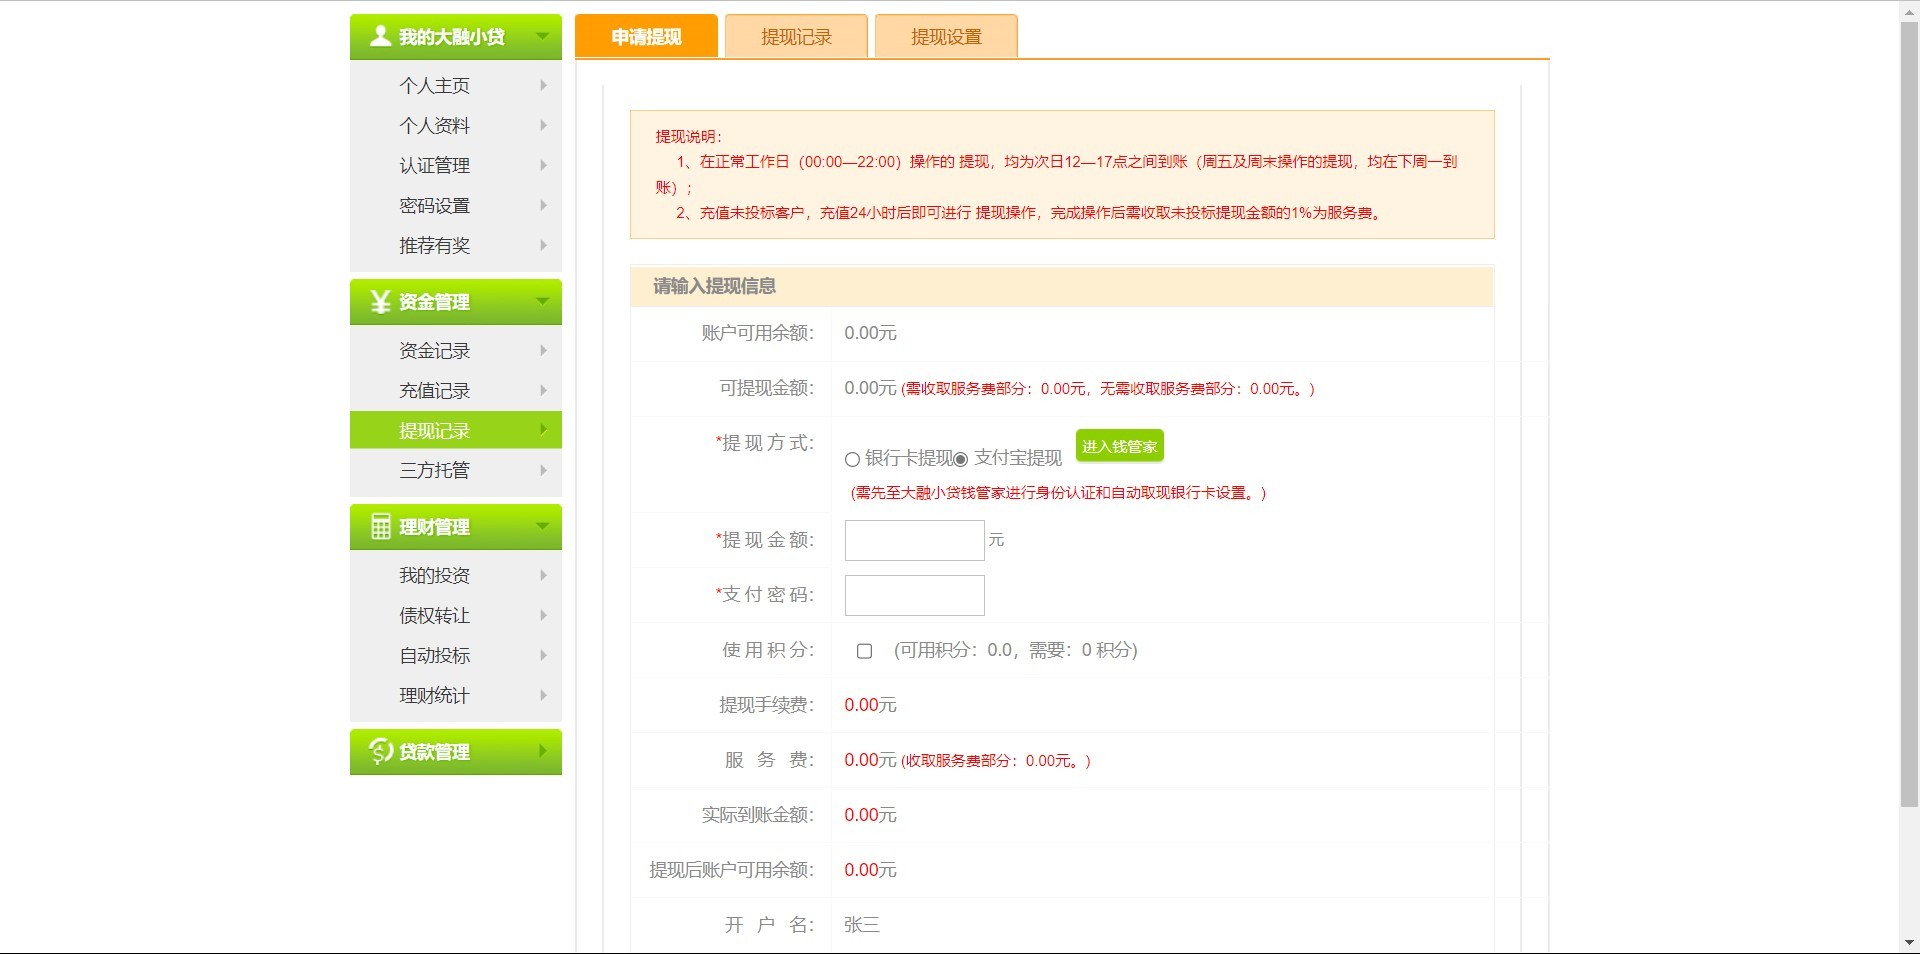Viewport: 1920px width, 954px height.
Task: Open 密码设置 menu item
Action: pos(434,205)
